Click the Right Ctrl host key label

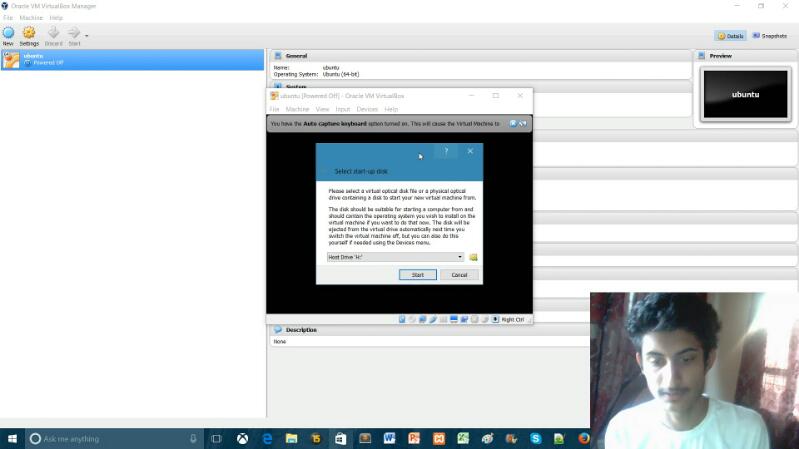[513, 320]
